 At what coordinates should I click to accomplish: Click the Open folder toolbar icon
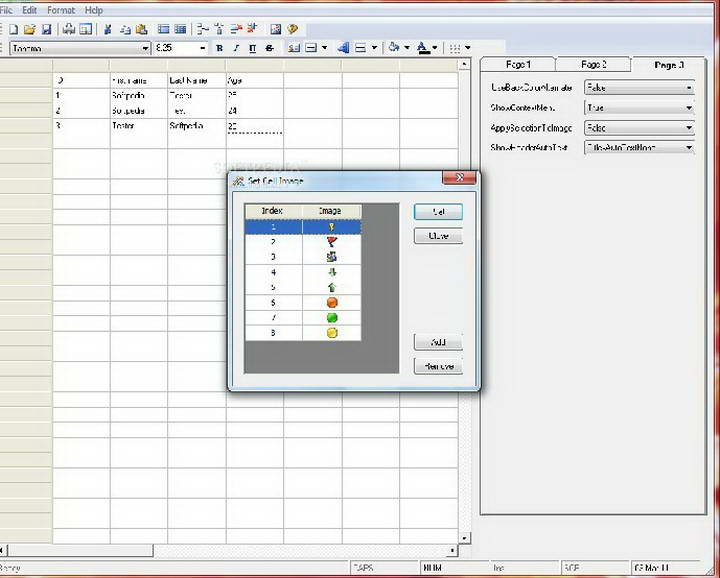click(30, 30)
